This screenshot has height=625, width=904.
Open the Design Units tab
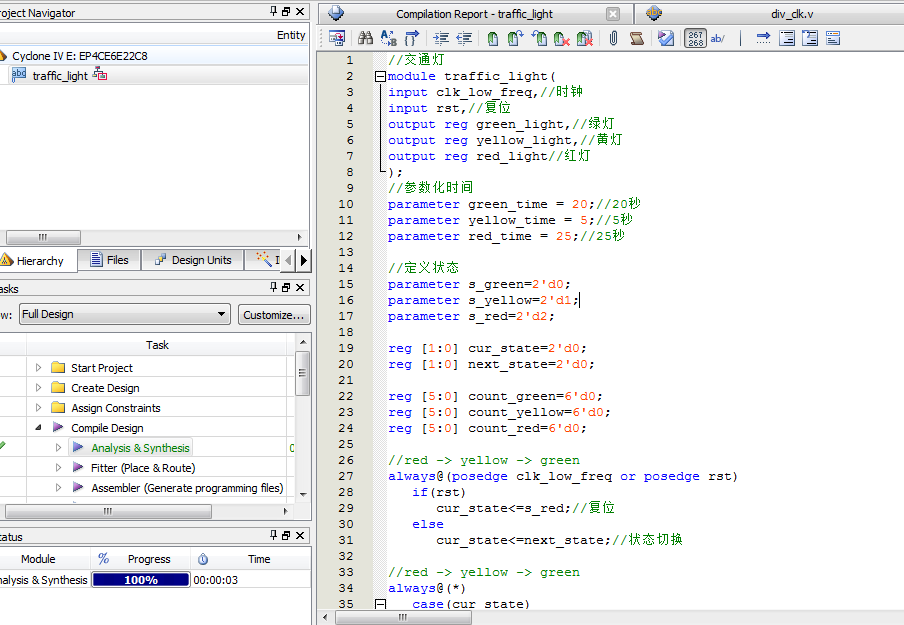click(x=193, y=260)
